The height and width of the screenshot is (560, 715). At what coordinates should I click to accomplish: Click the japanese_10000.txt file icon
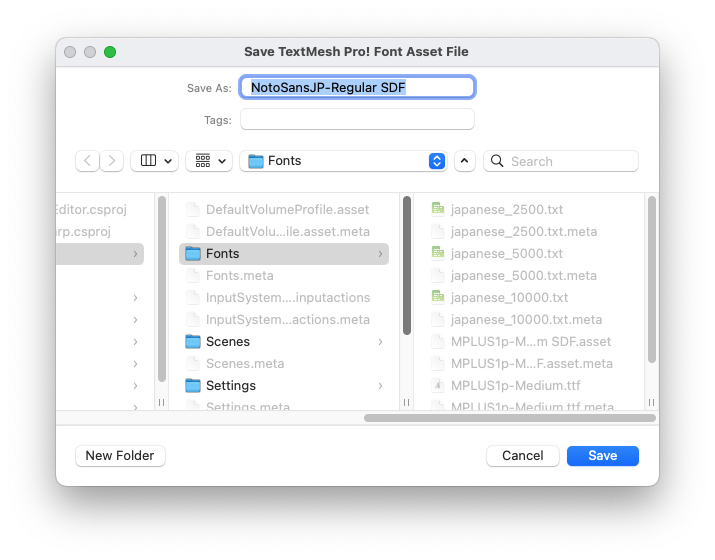[438, 298]
